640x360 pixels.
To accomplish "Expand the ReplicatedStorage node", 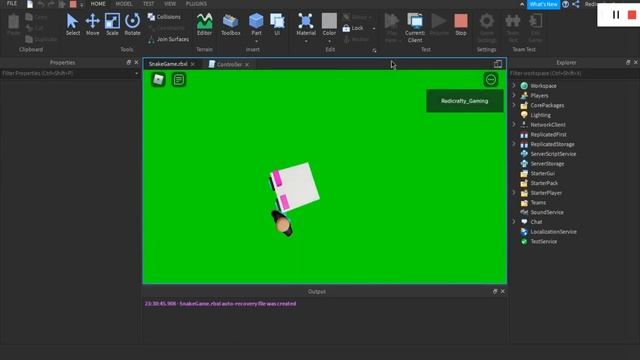I will tap(514, 144).
